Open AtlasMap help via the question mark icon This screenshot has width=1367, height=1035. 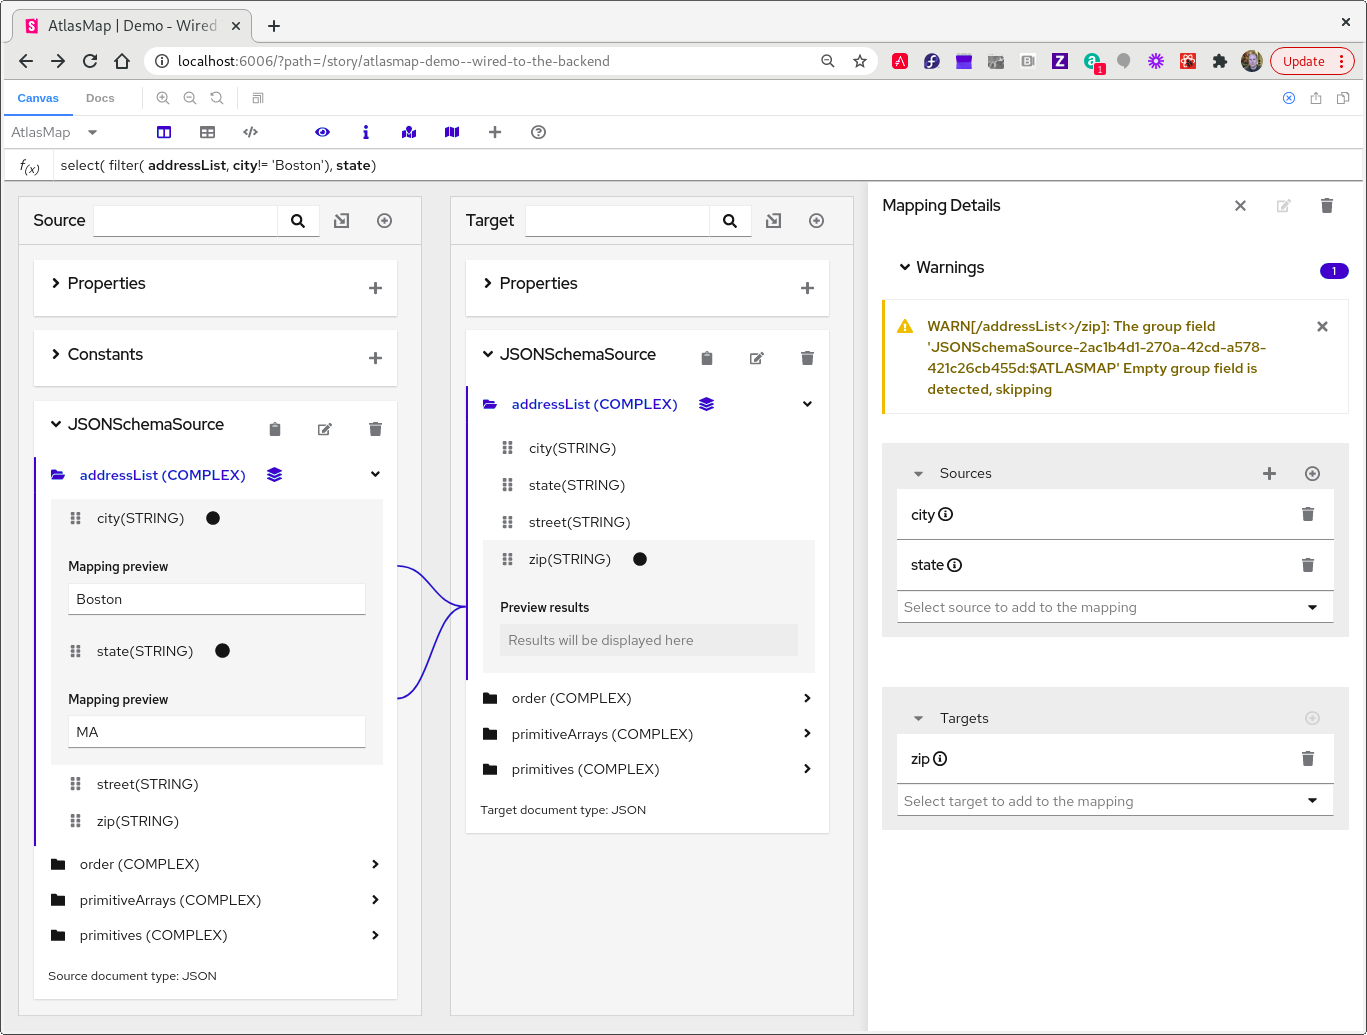pos(538,131)
